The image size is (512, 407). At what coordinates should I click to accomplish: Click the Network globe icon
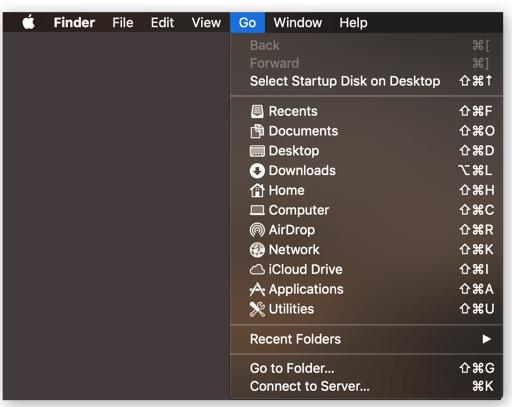(x=257, y=250)
